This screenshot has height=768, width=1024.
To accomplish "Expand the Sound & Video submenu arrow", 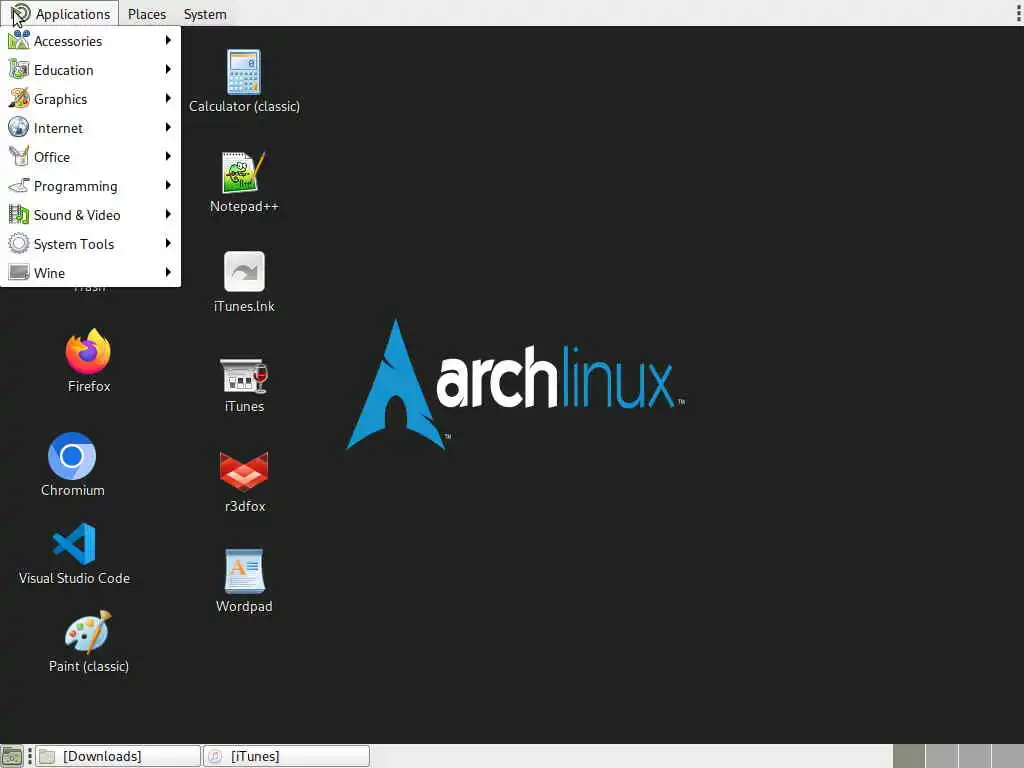I will tap(168, 214).
